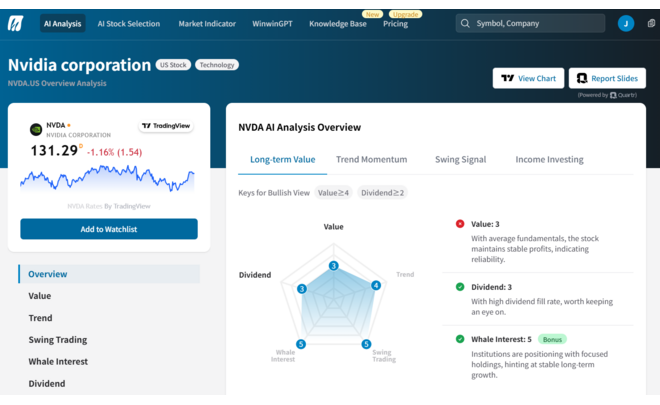
Task: Click the search magnifier icon
Action: pos(465,23)
